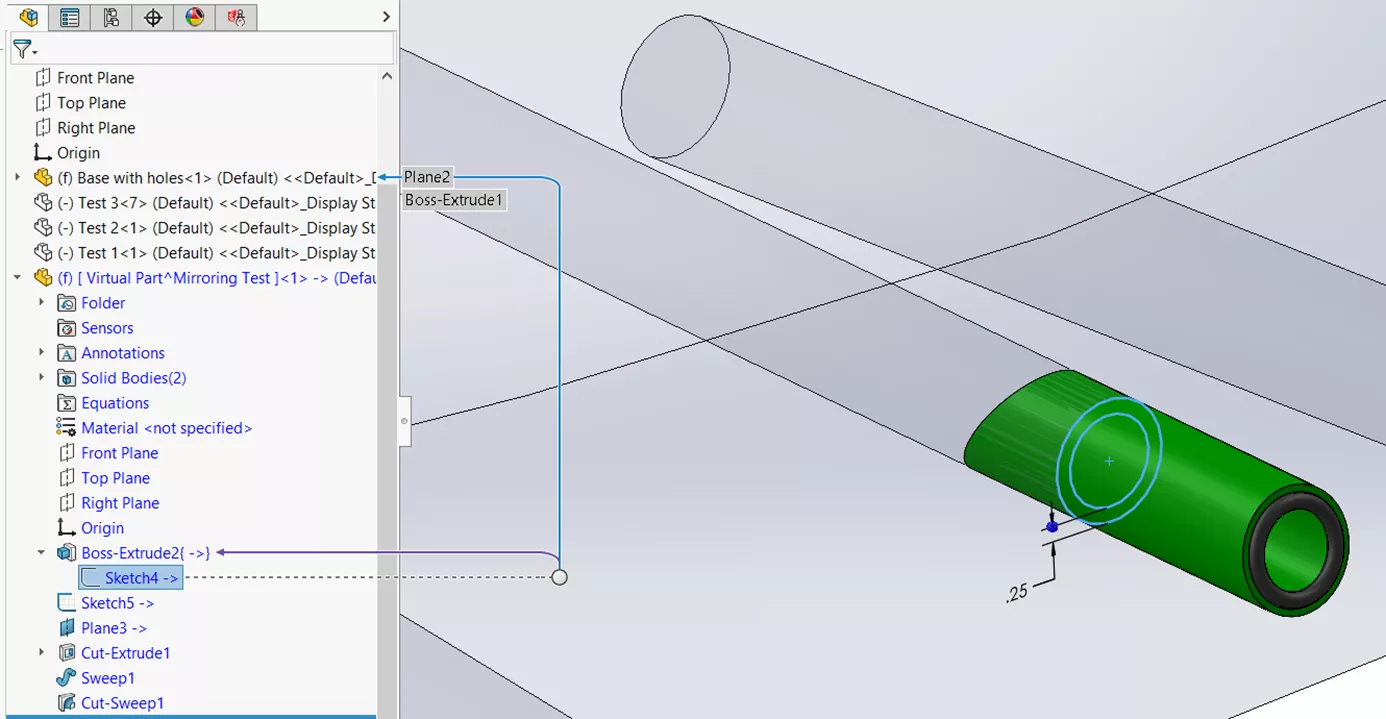Click the CAM add-in tab icon
The image size is (1386, 719).
point(237,17)
